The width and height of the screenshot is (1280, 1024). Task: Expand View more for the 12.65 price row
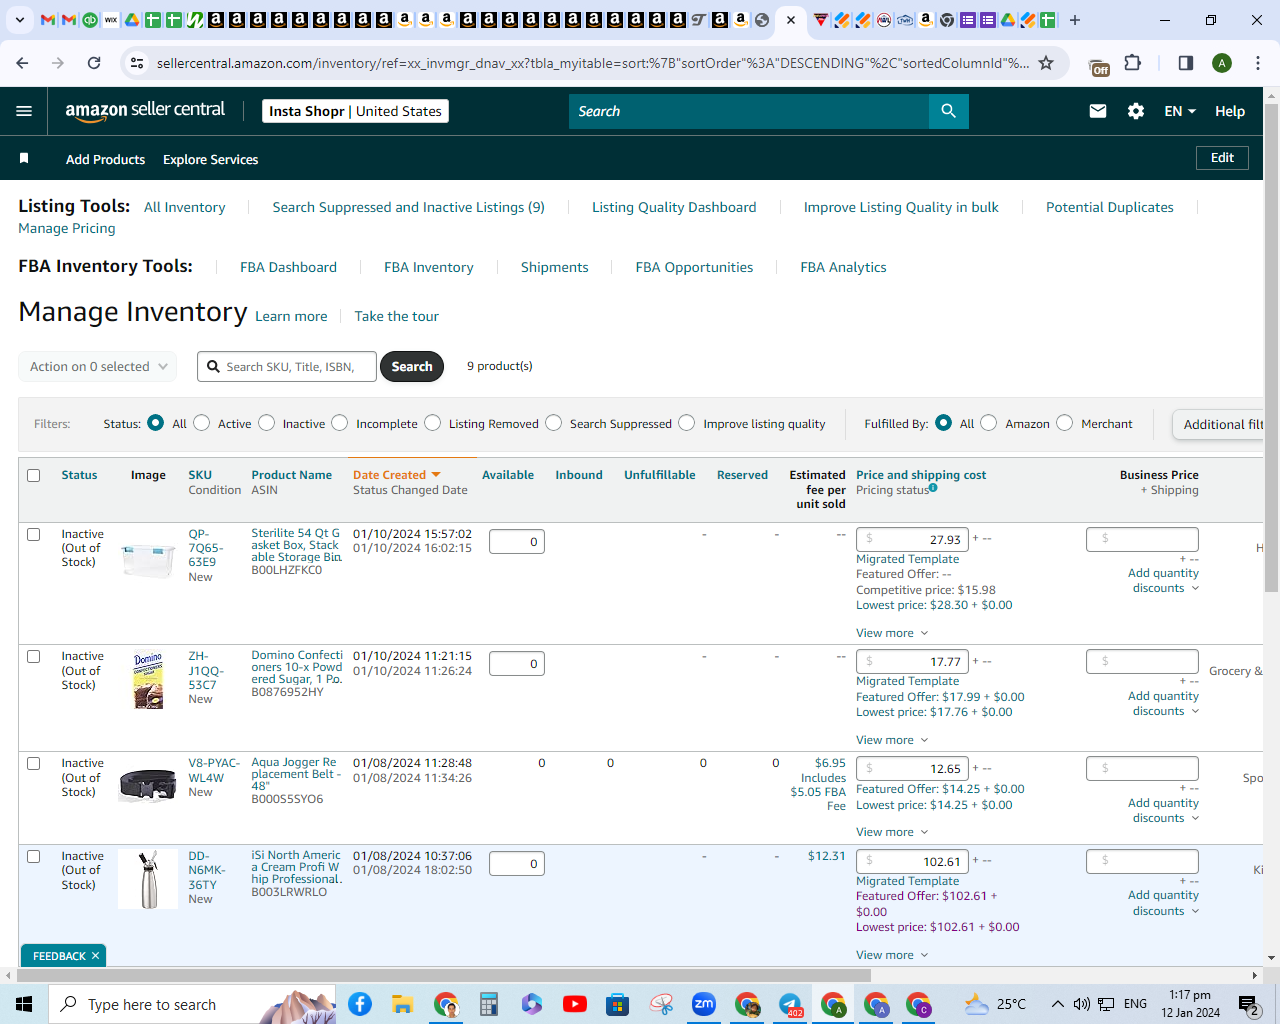(x=892, y=832)
